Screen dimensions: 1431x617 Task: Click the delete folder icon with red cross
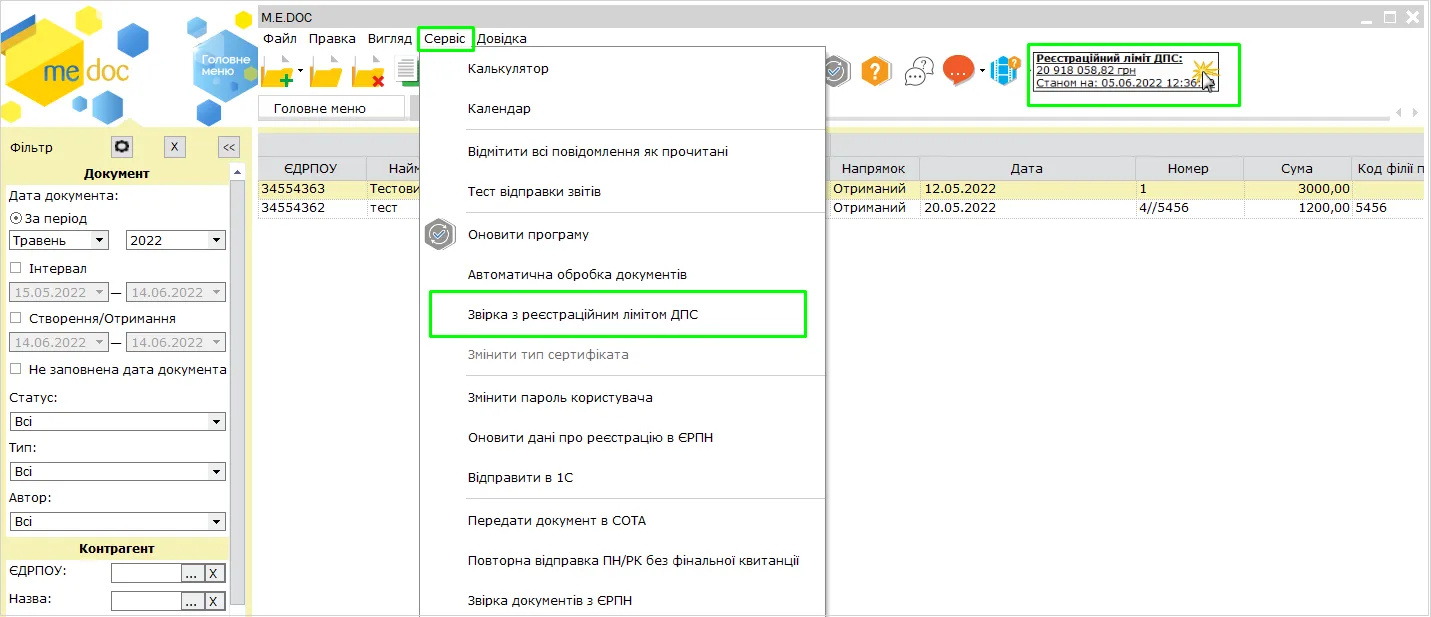(x=368, y=72)
